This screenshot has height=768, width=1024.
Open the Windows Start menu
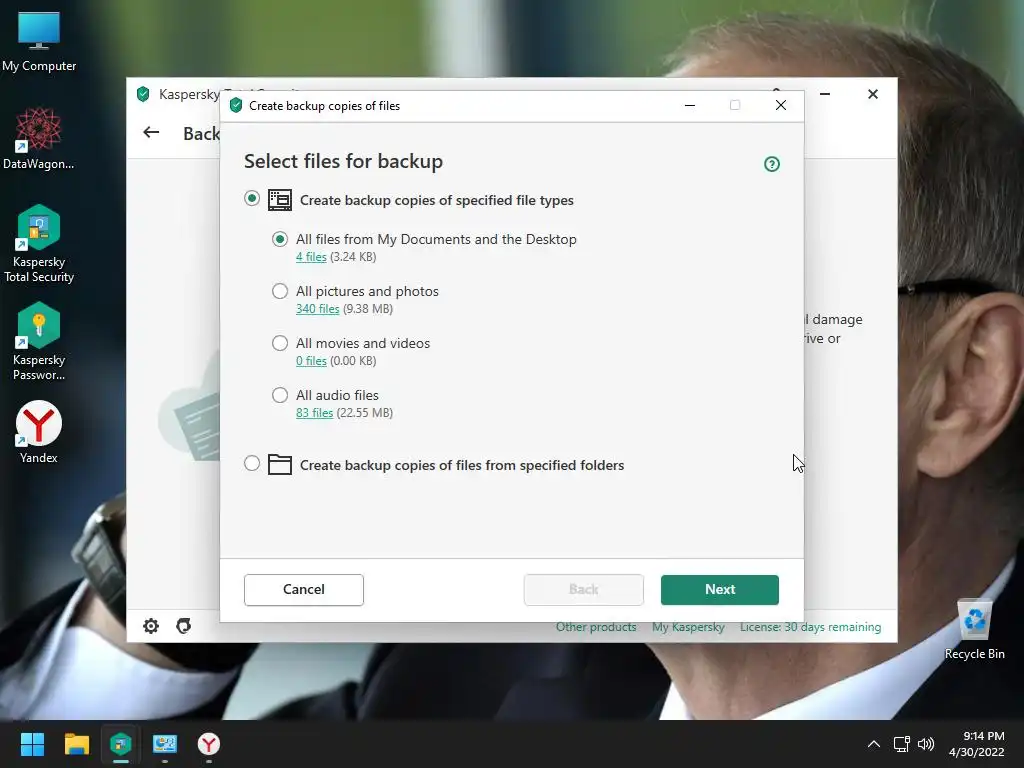click(x=32, y=744)
